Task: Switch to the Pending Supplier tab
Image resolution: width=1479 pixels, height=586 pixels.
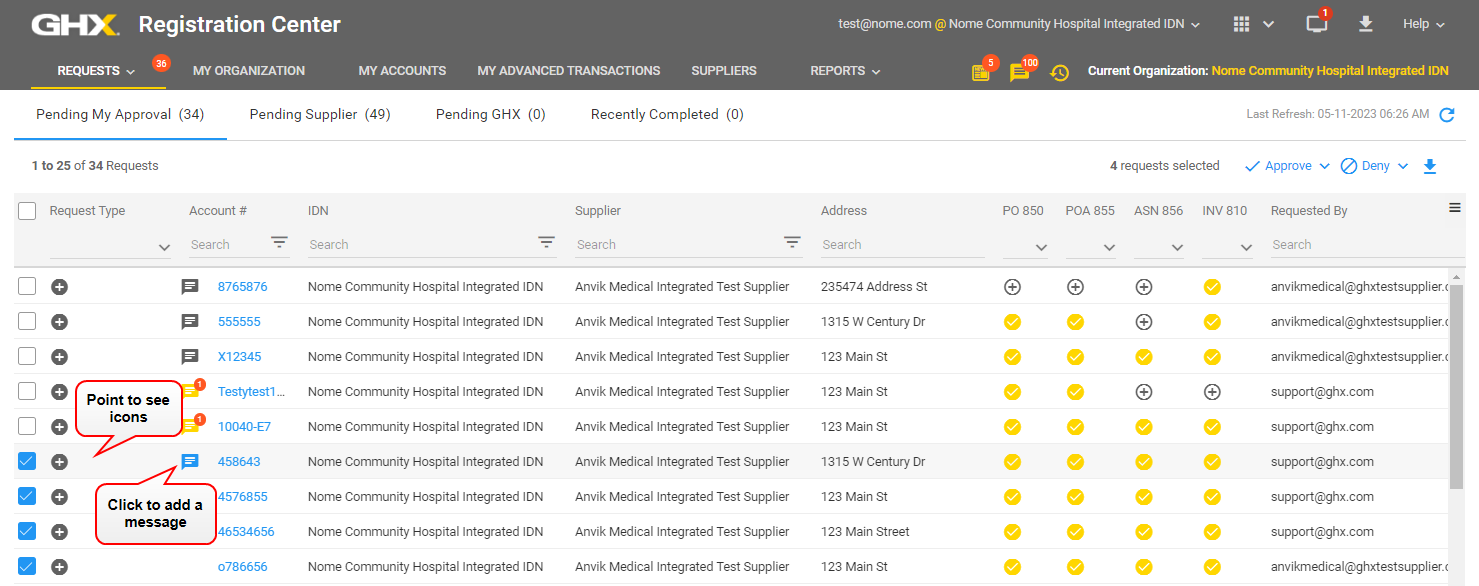Action: pos(320,115)
